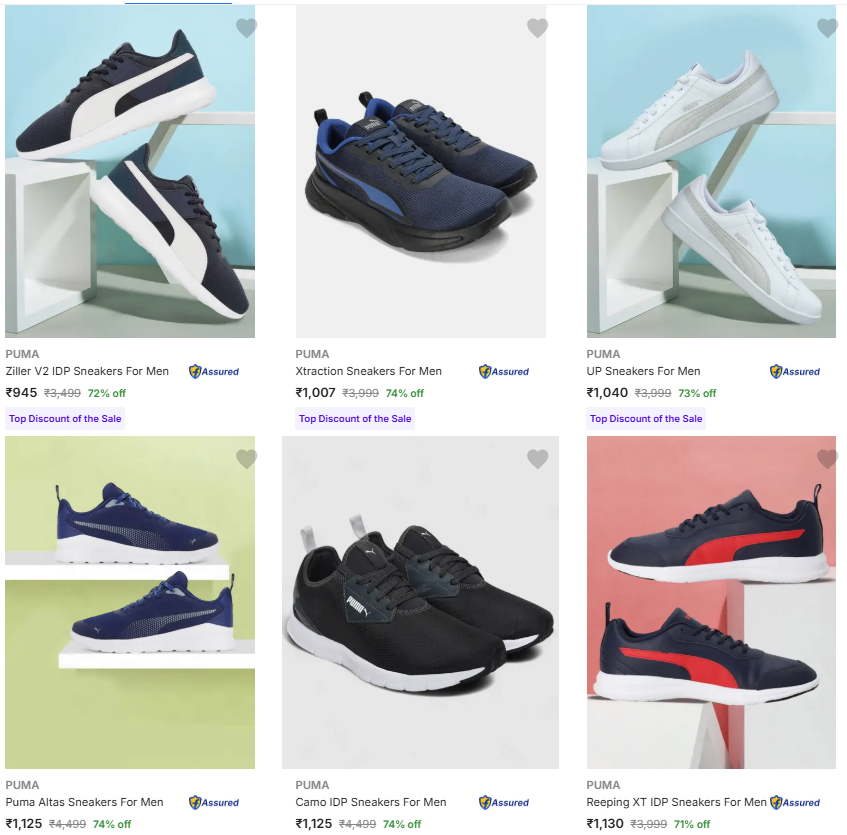Open UP Sneakers For Men title
The image size is (847, 835).
click(643, 371)
